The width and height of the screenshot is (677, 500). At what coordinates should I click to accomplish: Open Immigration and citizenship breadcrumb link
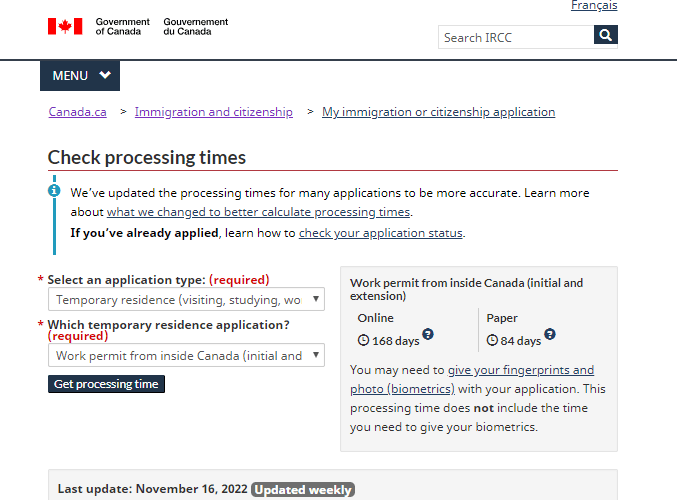(x=213, y=112)
